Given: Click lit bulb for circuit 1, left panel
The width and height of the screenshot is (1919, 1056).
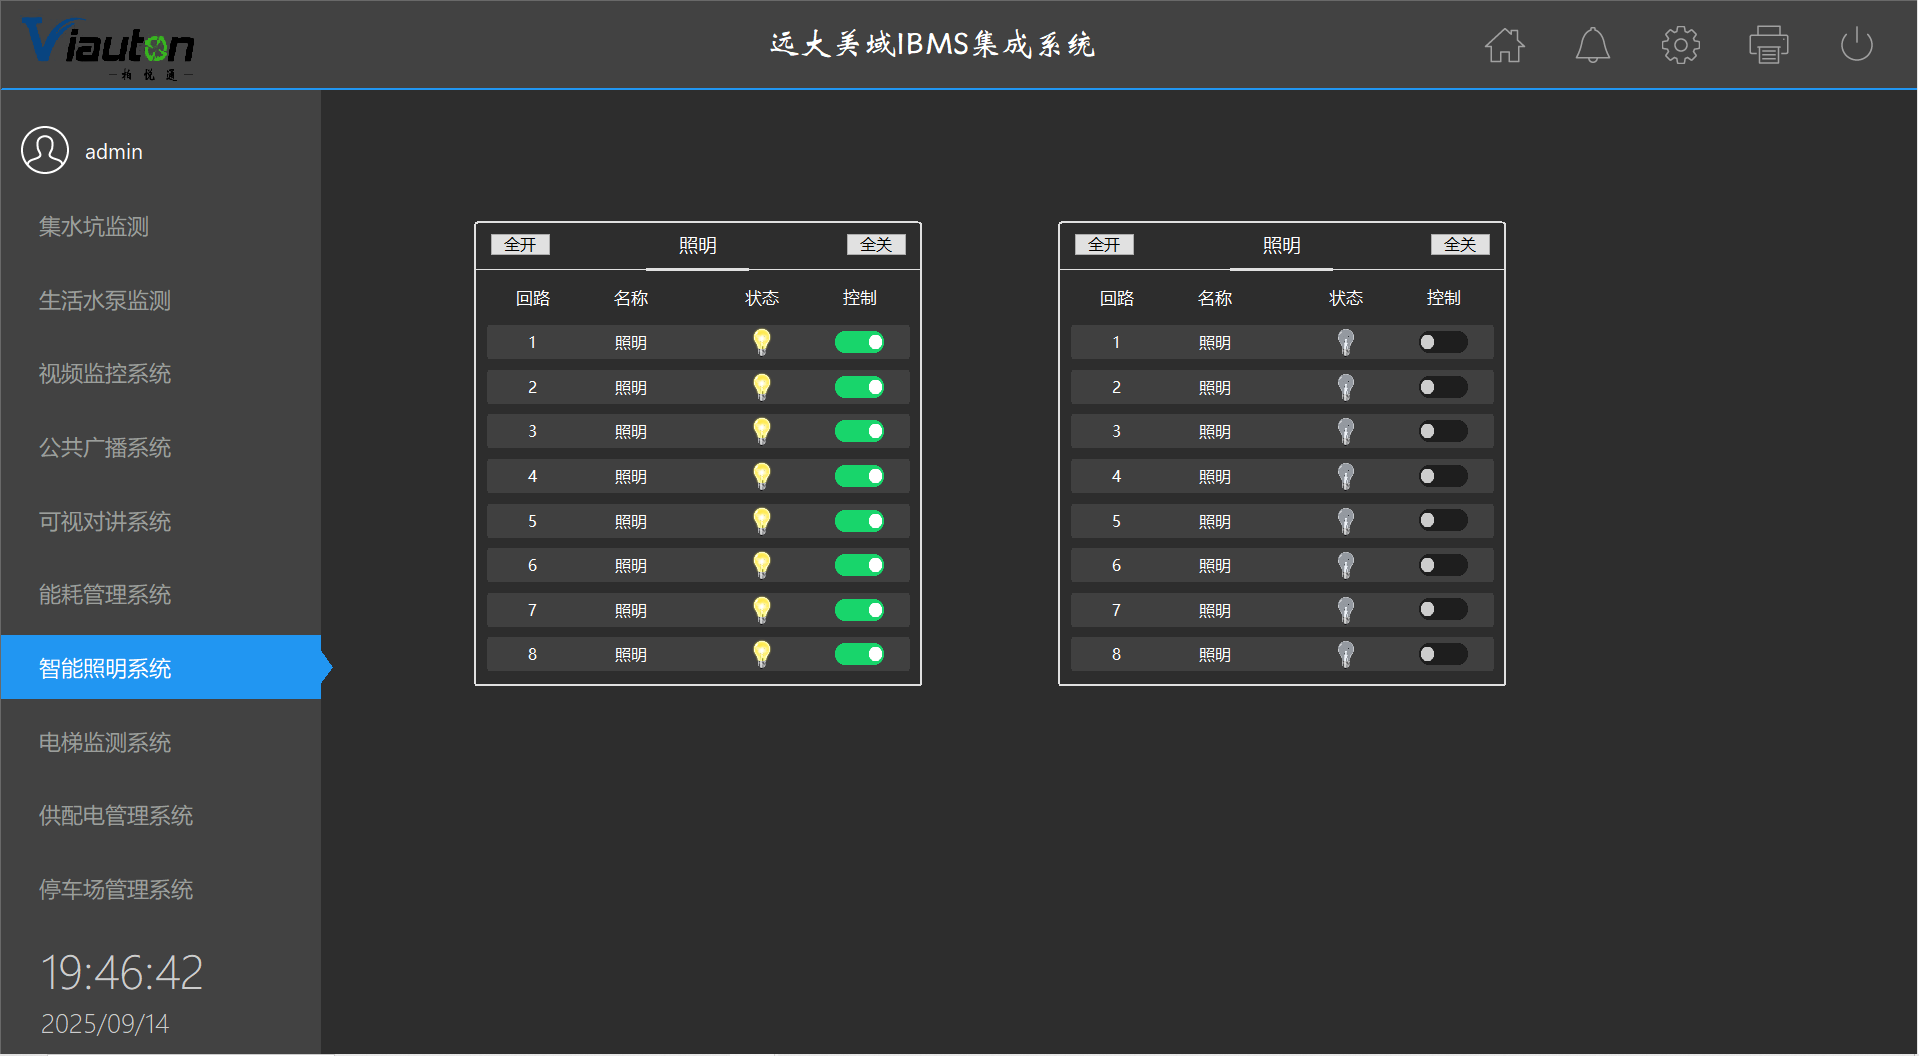Looking at the screenshot, I should pyautogui.click(x=762, y=342).
